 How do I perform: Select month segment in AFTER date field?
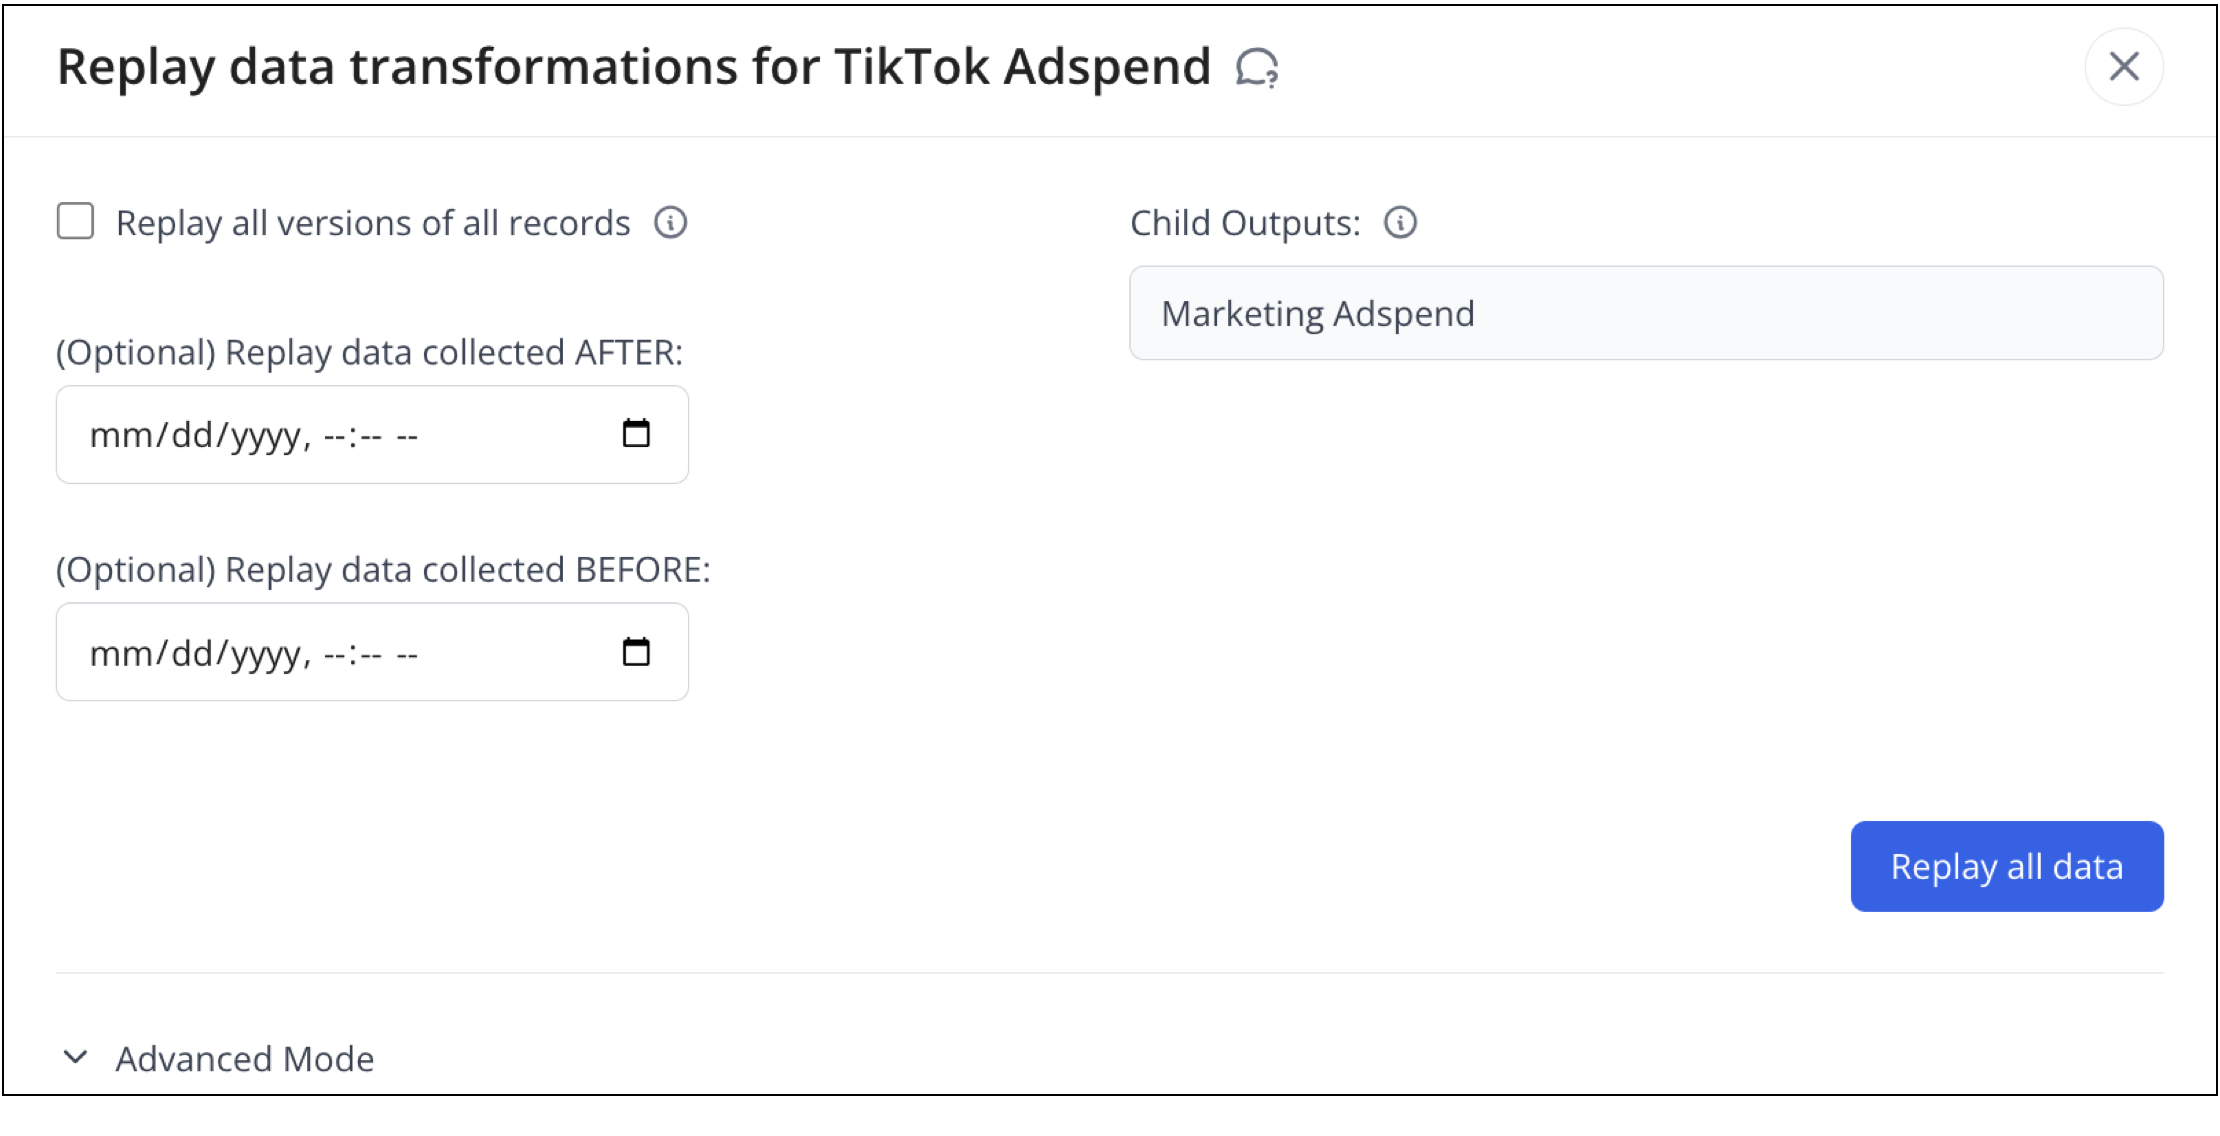tap(116, 436)
